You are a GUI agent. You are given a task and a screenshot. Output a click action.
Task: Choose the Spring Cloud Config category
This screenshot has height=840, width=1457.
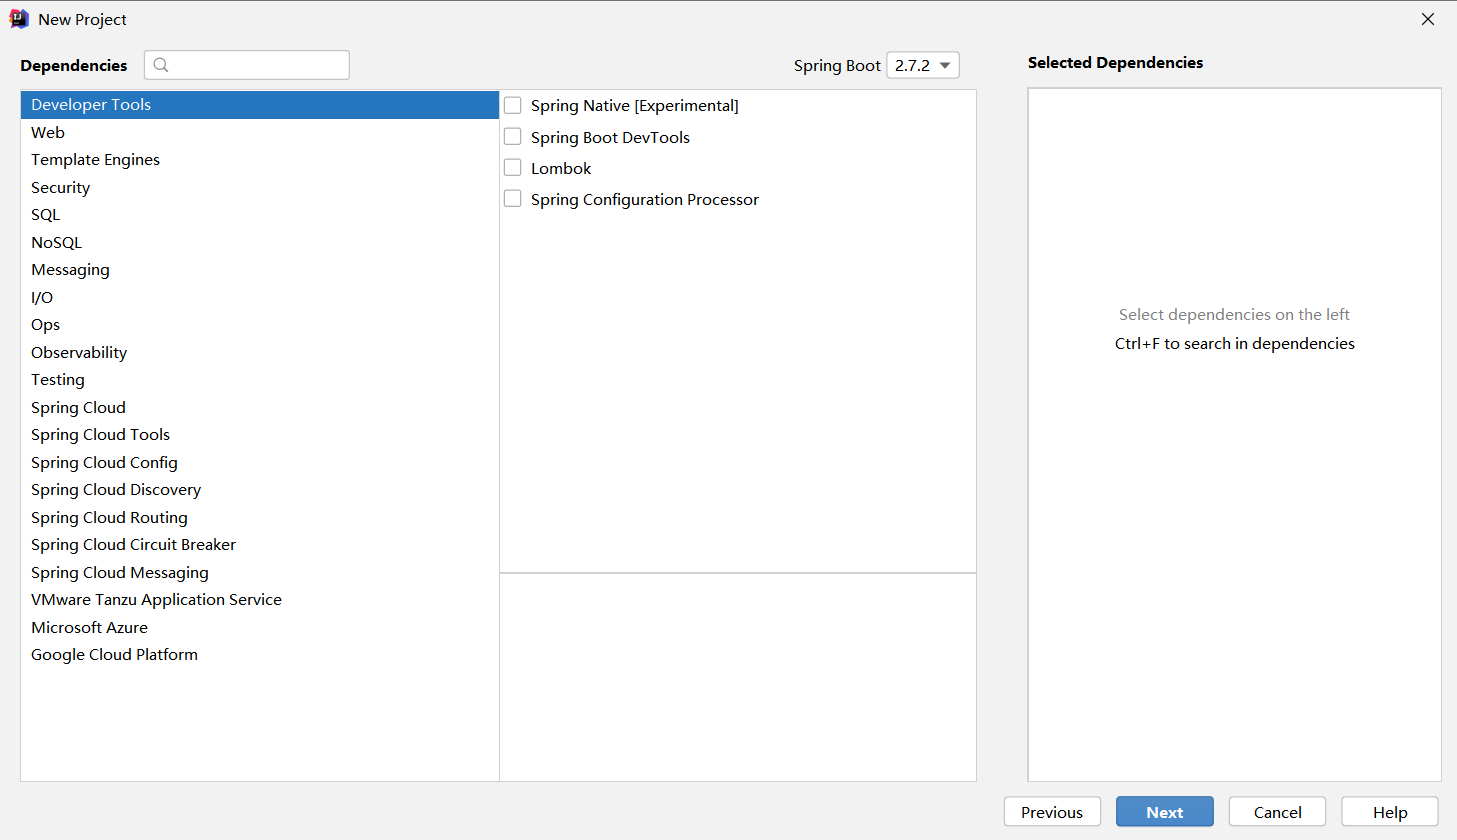[x=260, y=462]
